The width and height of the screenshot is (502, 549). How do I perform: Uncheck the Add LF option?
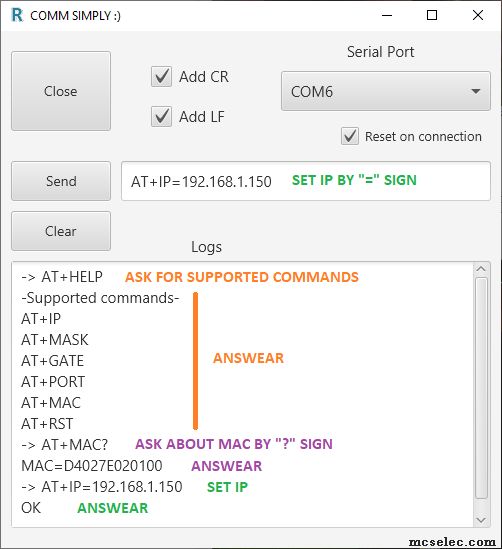pos(161,116)
